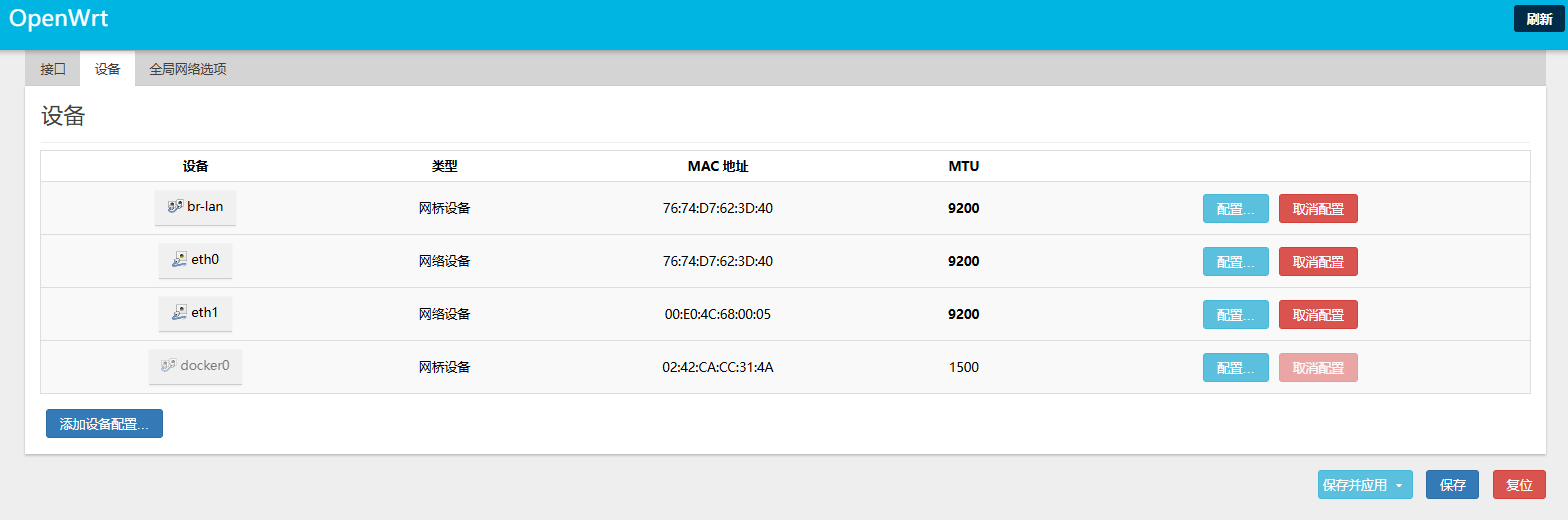Click br-lan's MAC 76:74:D7:62:3D:40
Image resolution: width=1568 pixels, height=520 pixels.
coord(718,208)
